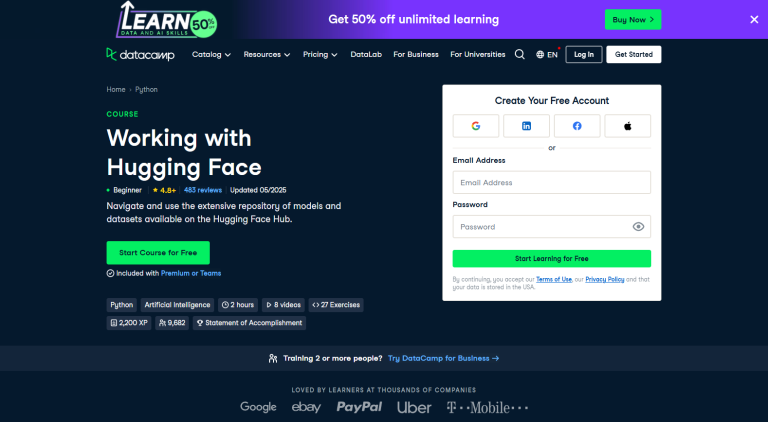This screenshot has width=768, height=422.
Task: Go to For Business page
Action: coord(416,54)
